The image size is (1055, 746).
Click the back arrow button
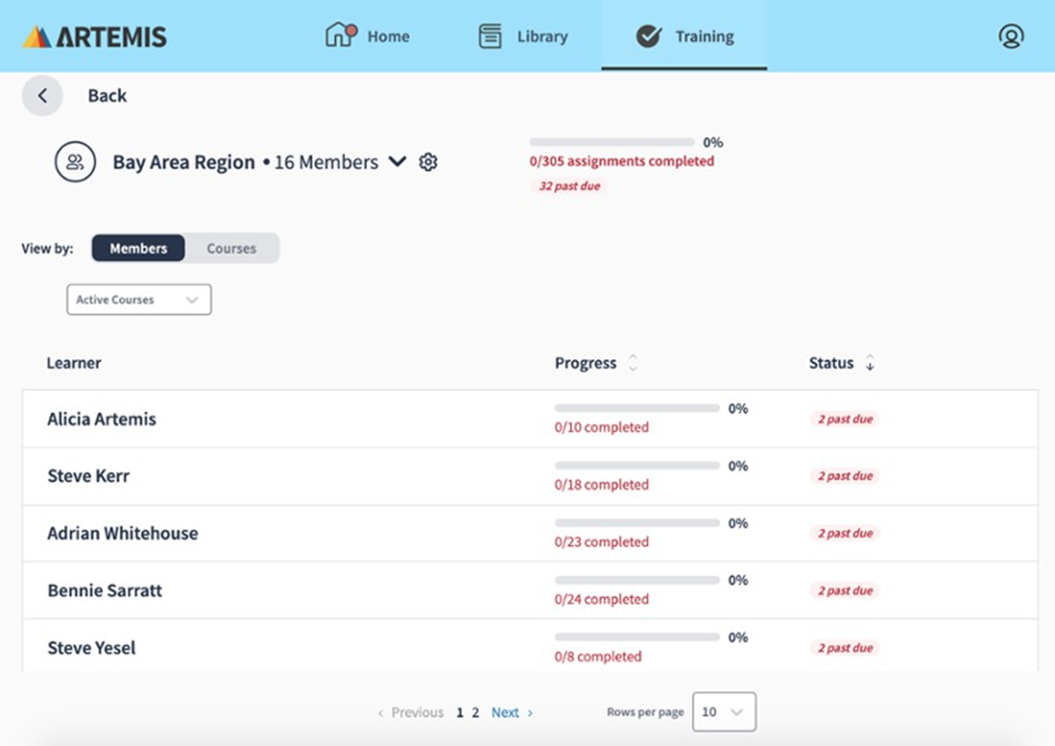coord(42,96)
